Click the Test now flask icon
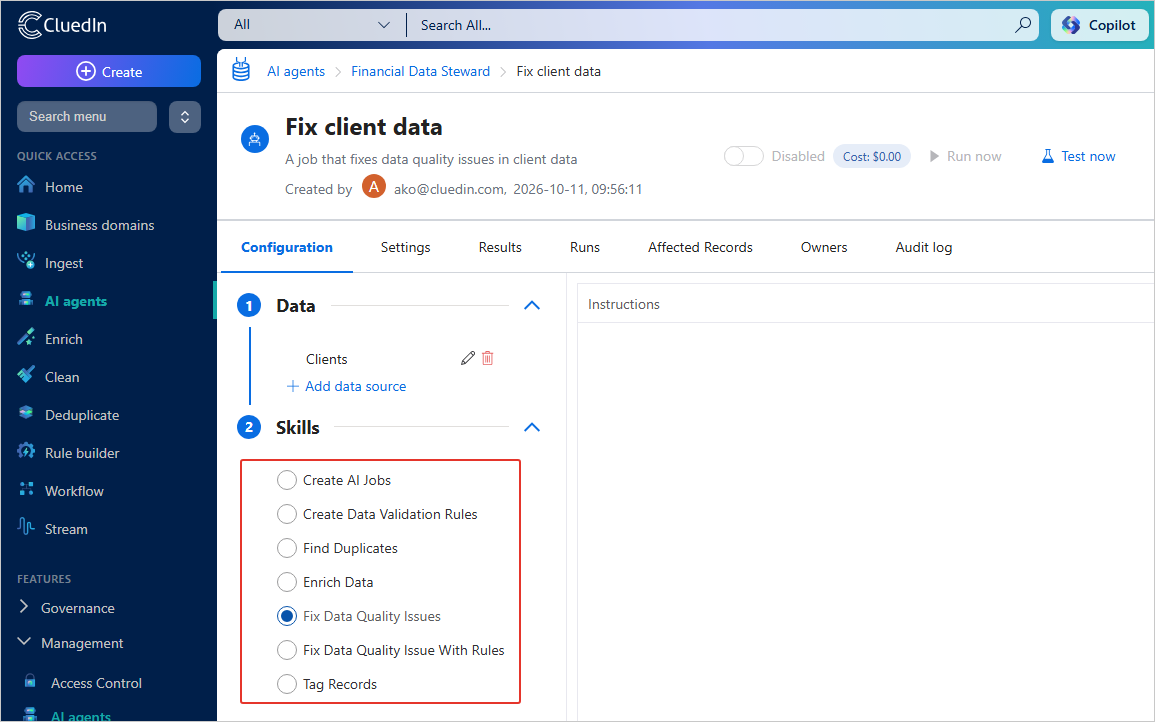 pos(1047,156)
